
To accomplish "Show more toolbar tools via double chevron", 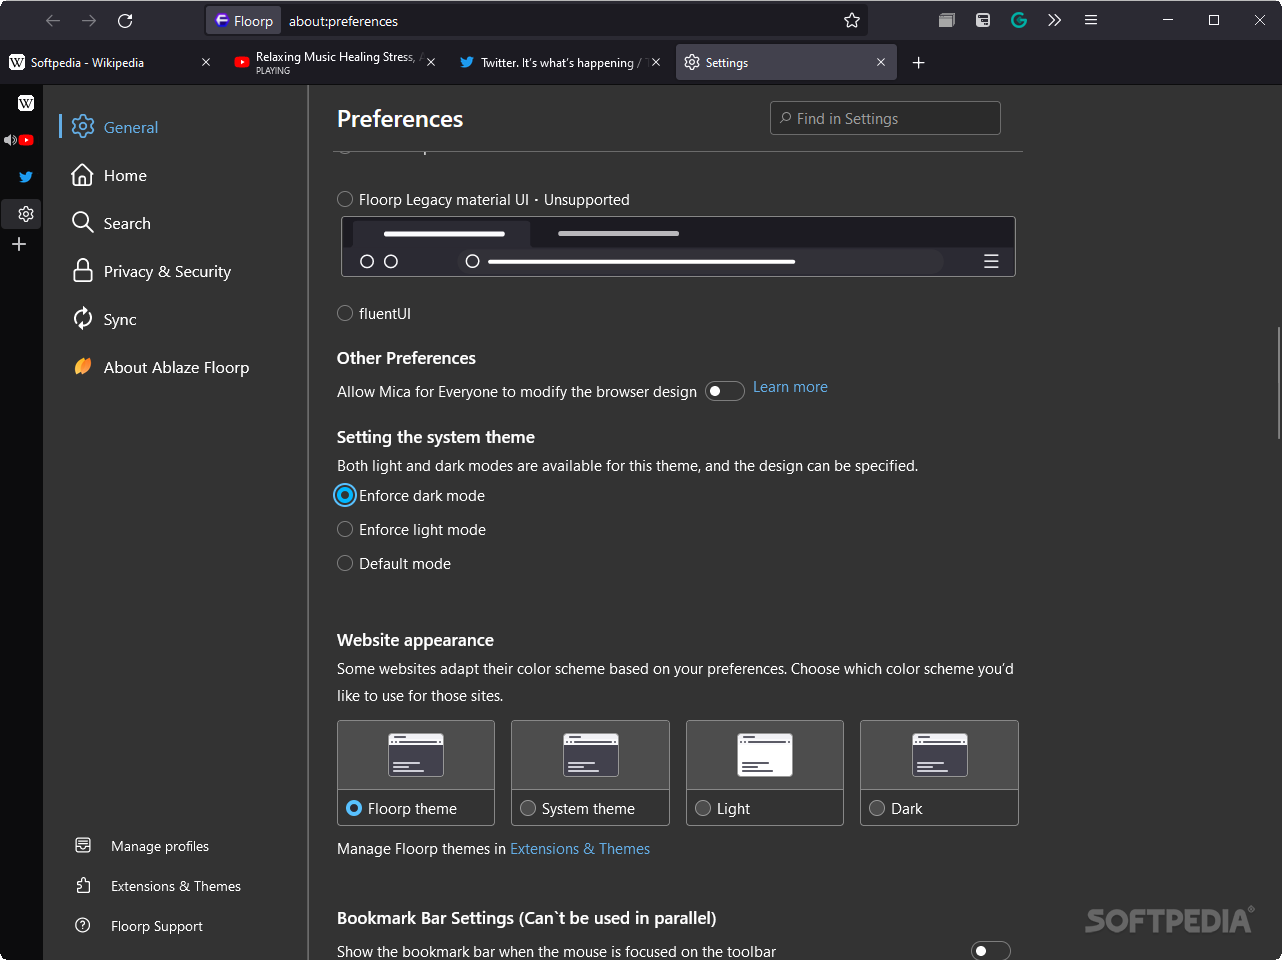I will click(x=1054, y=20).
